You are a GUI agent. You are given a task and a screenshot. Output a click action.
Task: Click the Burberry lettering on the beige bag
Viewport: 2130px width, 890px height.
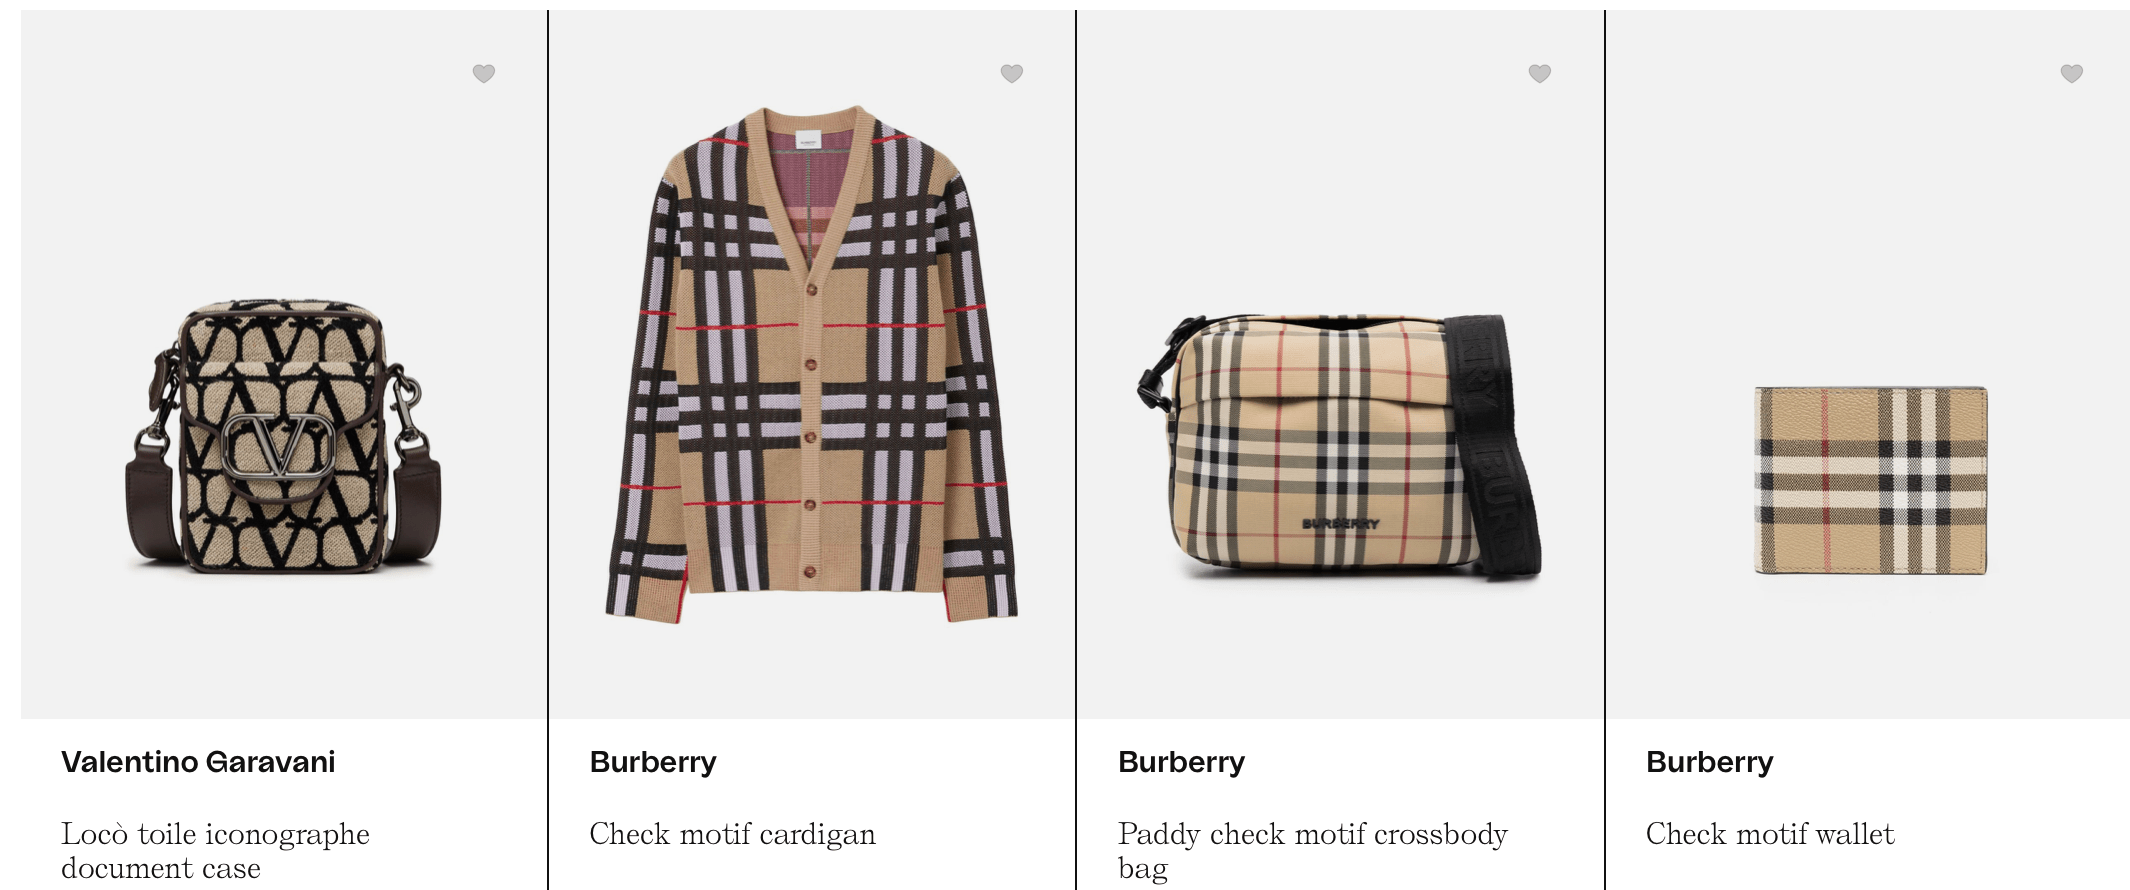pos(1340,523)
